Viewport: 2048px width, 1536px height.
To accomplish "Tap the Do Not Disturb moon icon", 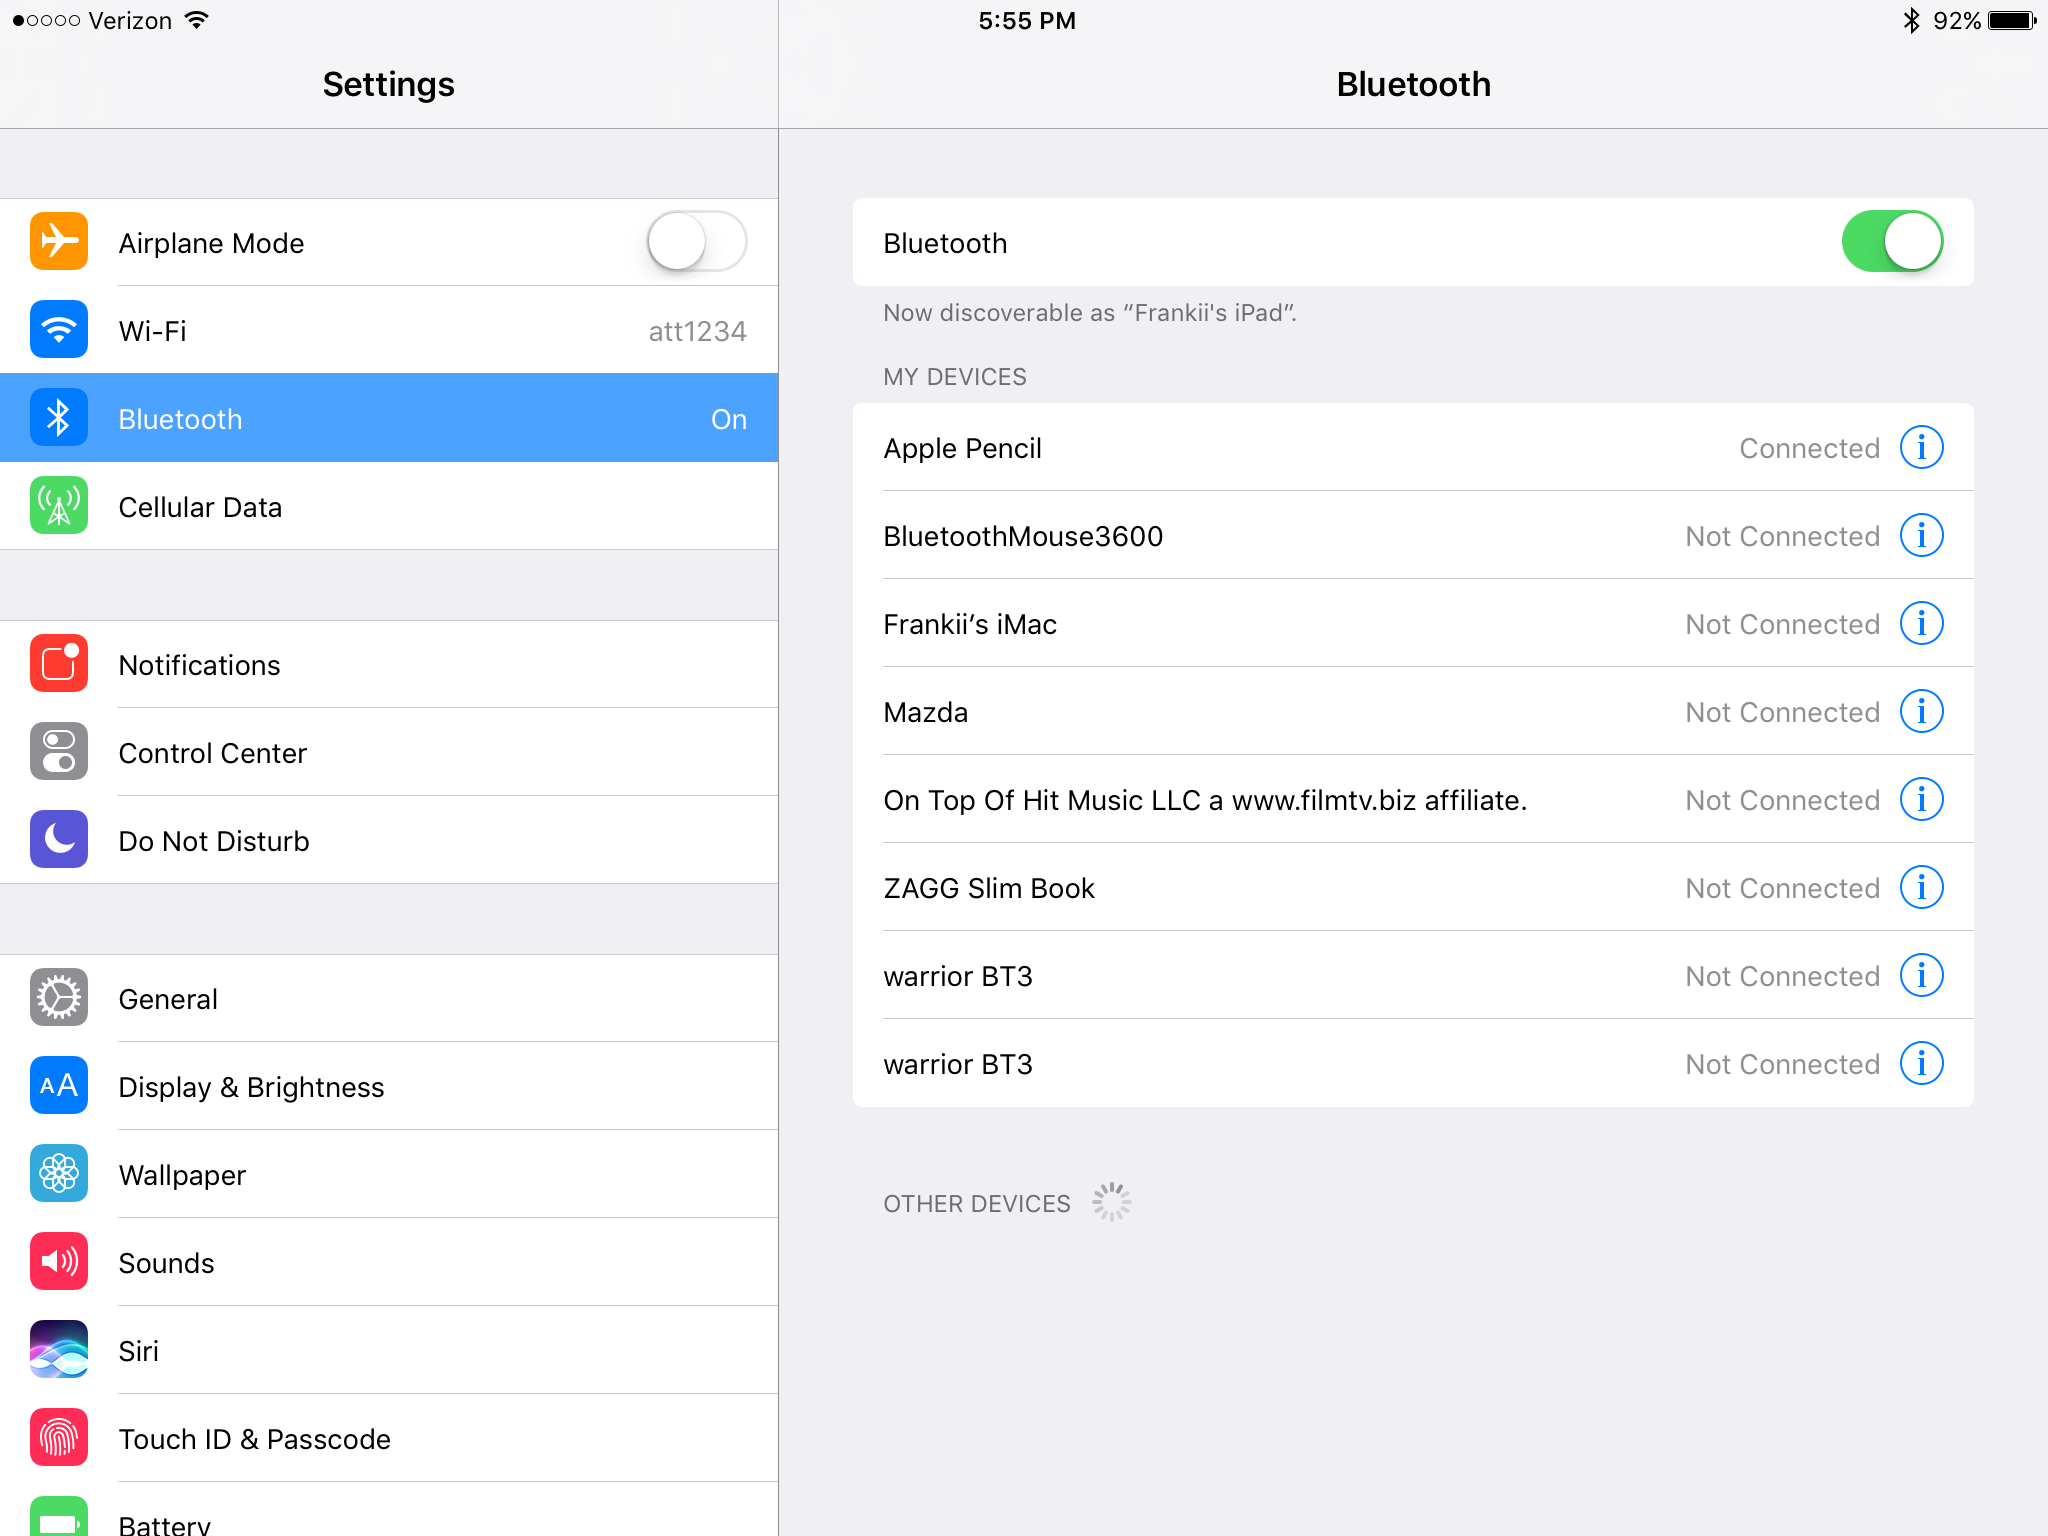I will [x=59, y=840].
